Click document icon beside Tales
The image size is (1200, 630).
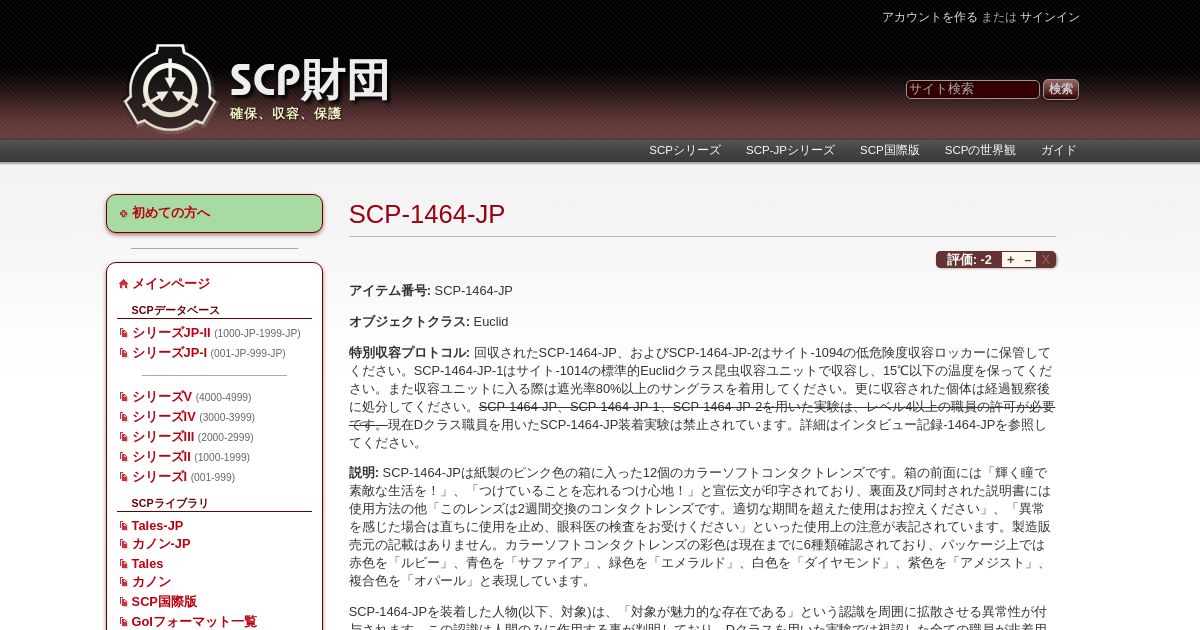(x=123, y=564)
